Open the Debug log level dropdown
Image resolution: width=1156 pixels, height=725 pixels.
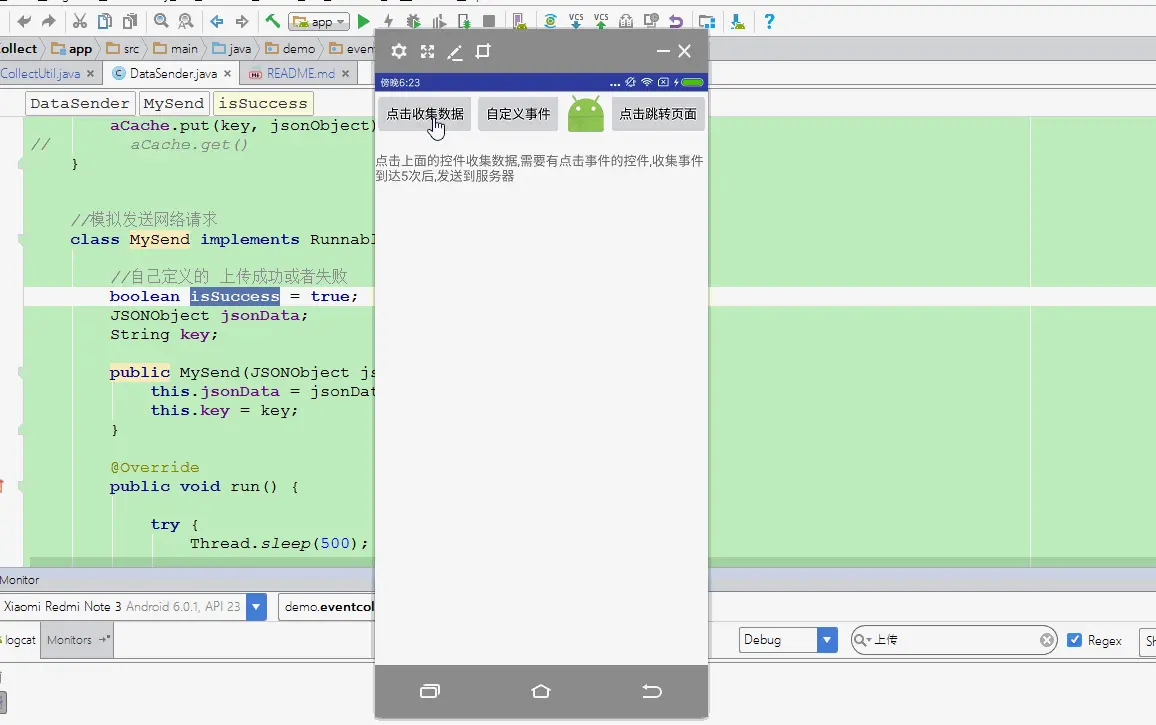[x=827, y=639]
